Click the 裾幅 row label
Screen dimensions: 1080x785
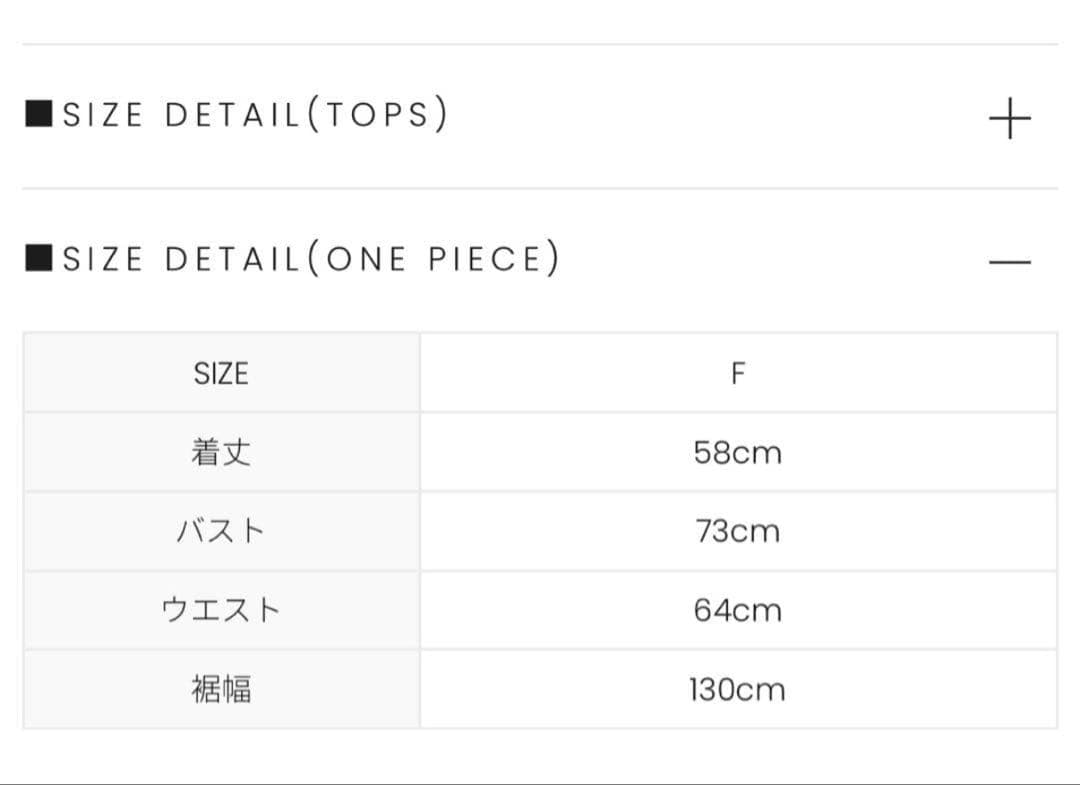pos(221,689)
